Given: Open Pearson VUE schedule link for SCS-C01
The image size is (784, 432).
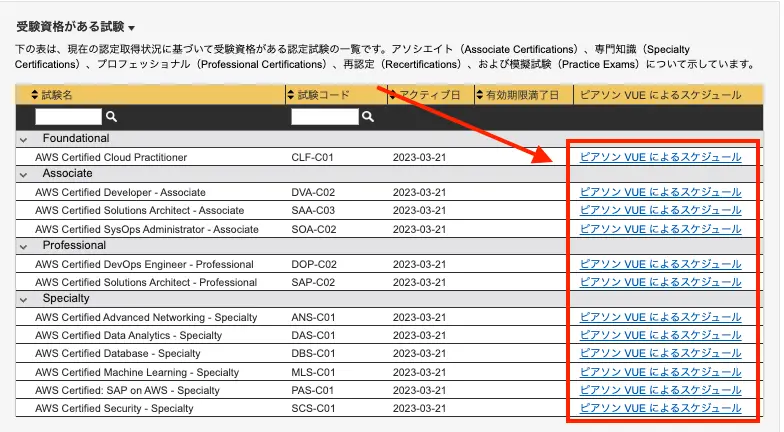Looking at the screenshot, I should (660, 408).
